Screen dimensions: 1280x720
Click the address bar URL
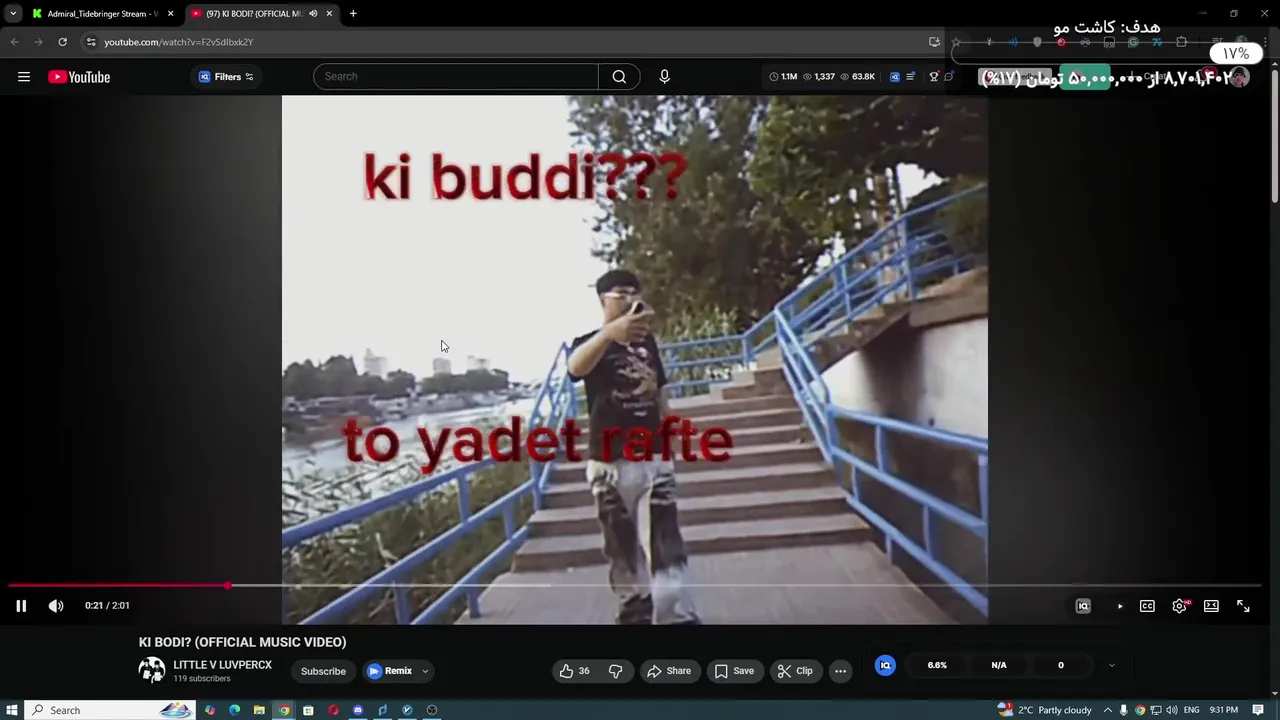[x=179, y=42]
